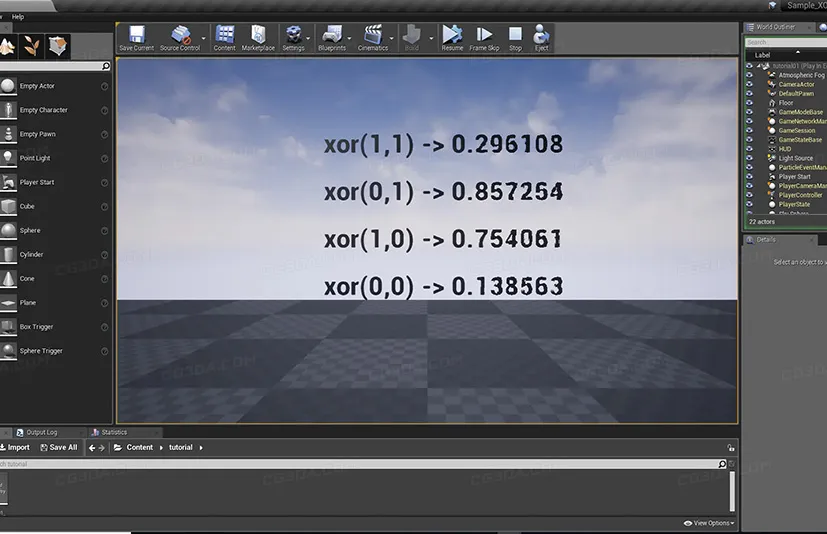Select the Cube placement icon

pyautogui.click(x=8, y=206)
